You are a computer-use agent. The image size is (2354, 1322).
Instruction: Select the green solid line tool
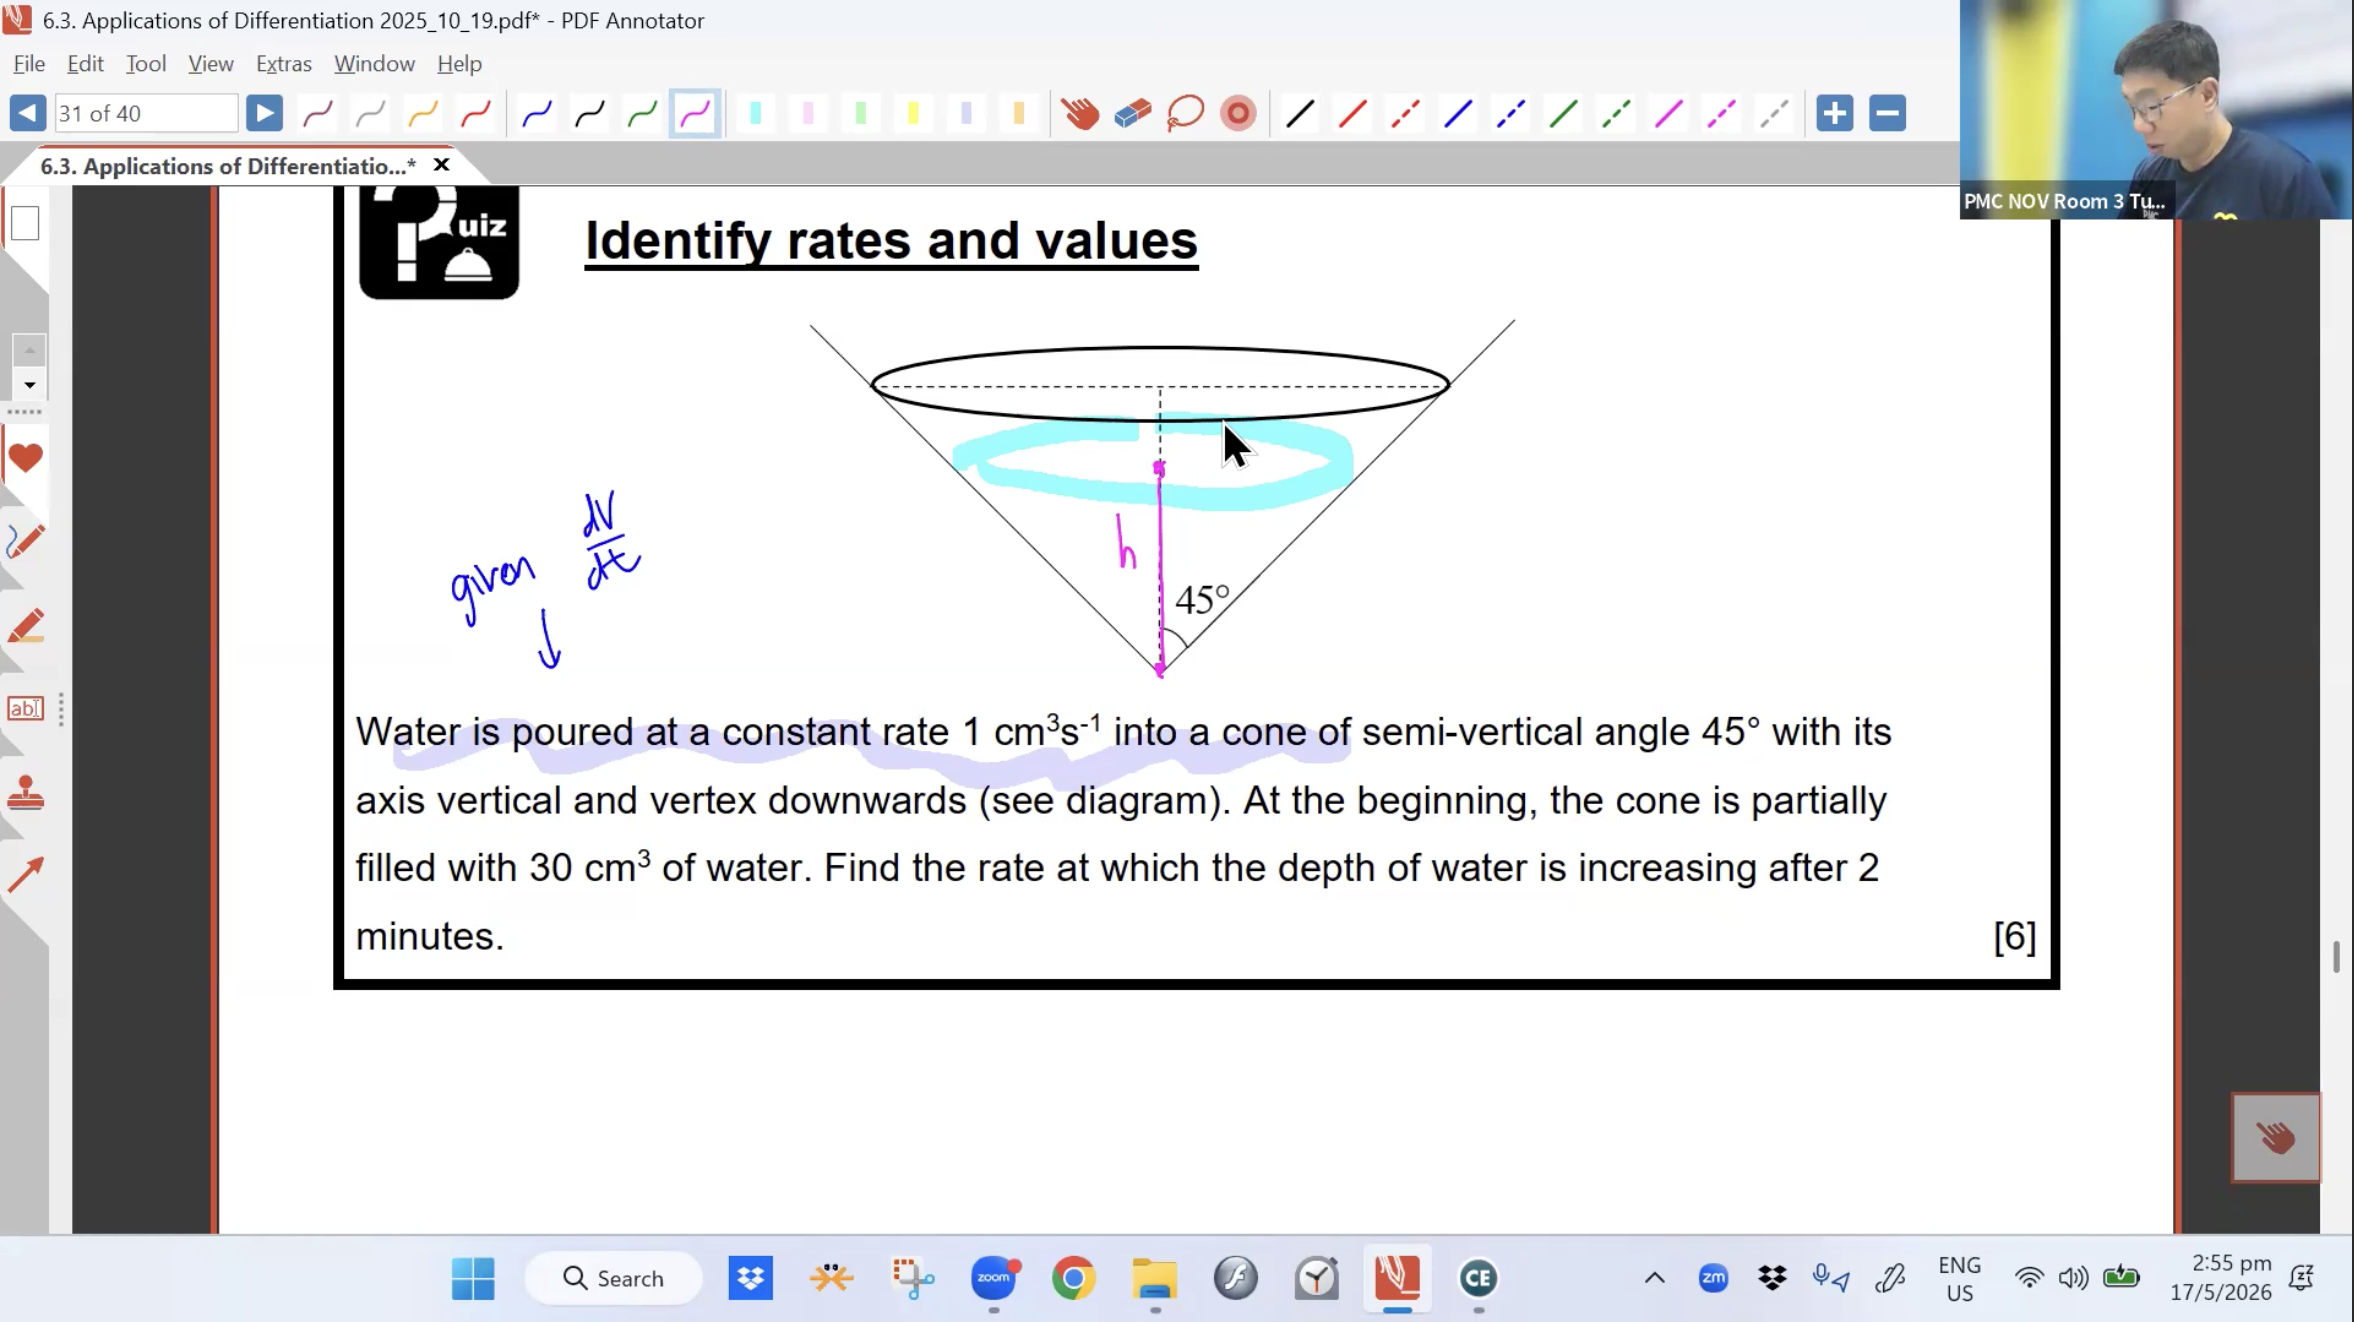1563,113
